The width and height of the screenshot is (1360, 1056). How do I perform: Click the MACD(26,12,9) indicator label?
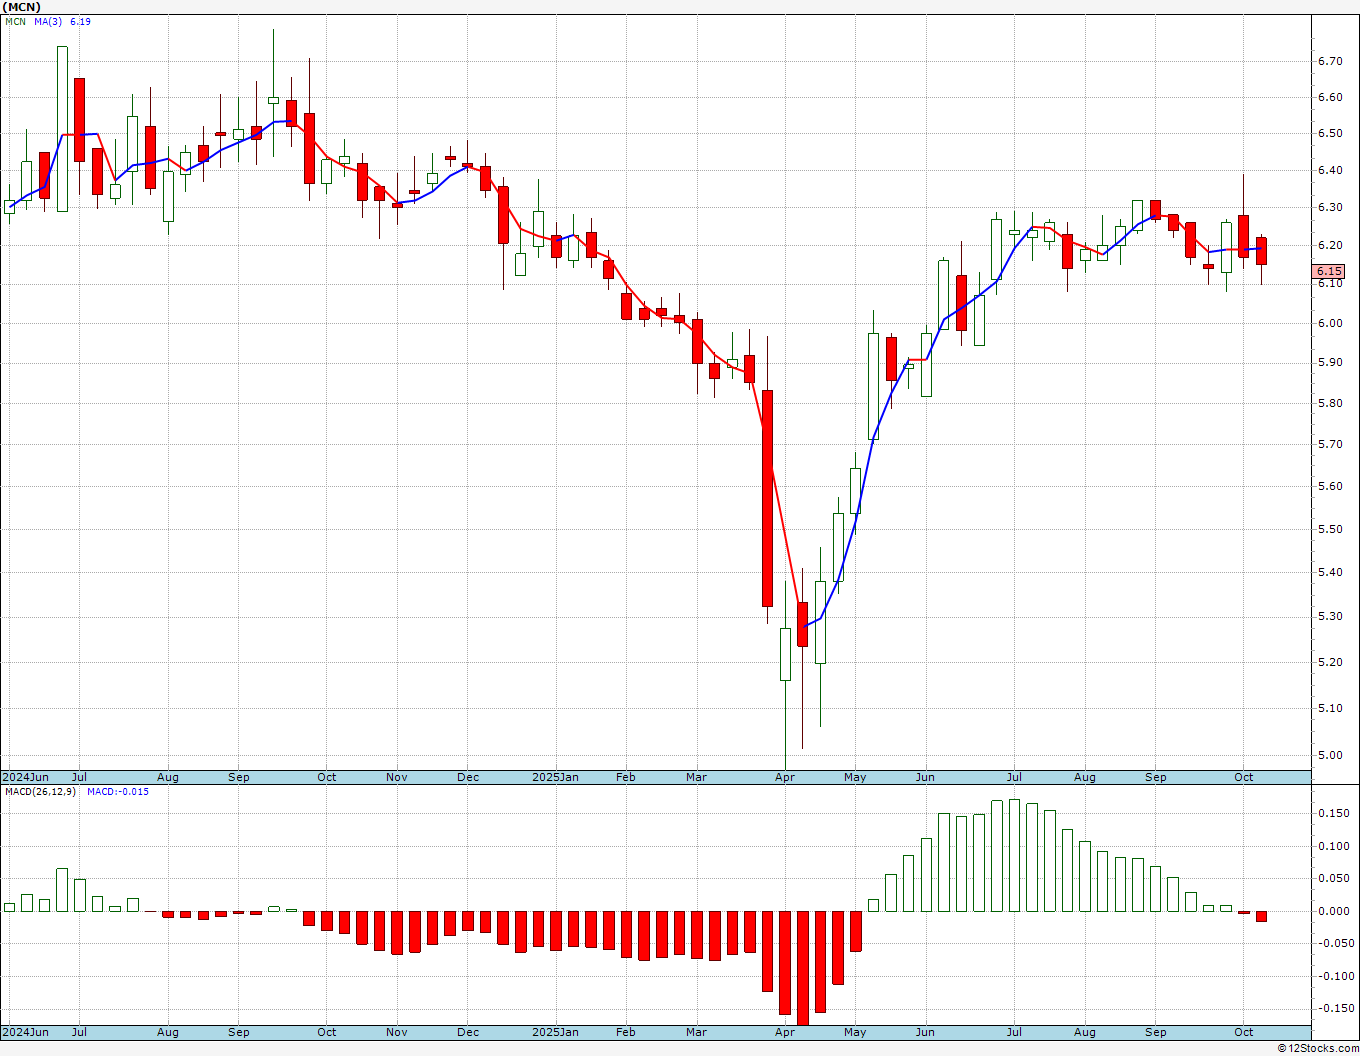pos(41,791)
